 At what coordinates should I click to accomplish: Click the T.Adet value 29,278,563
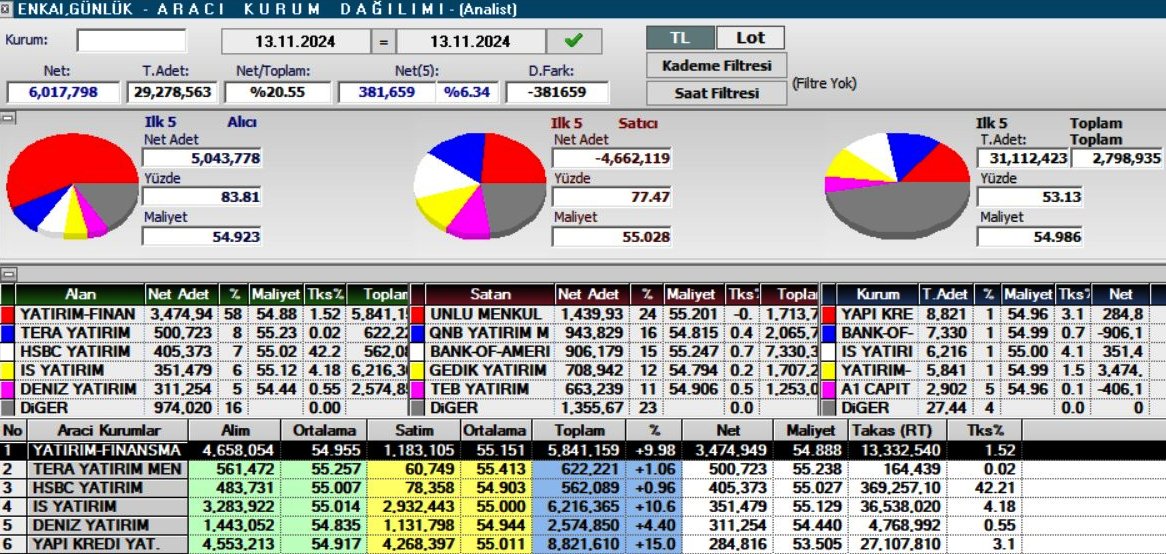[173, 92]
